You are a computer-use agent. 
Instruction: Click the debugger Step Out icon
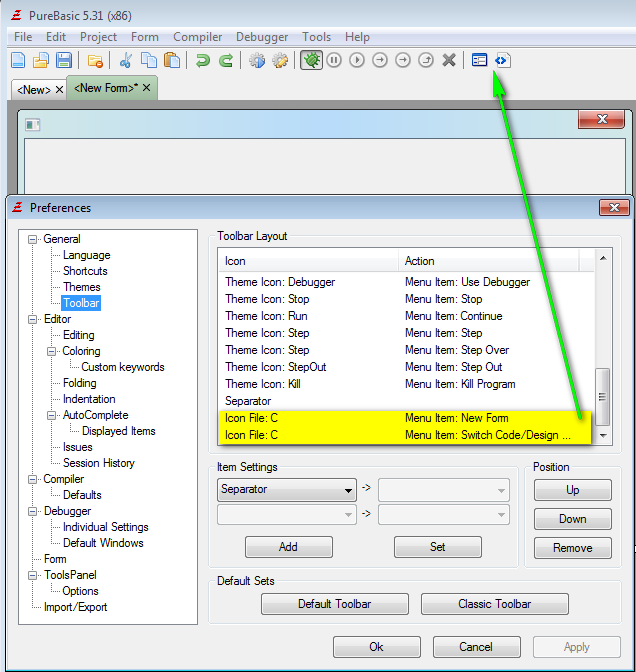coord(426,60)
